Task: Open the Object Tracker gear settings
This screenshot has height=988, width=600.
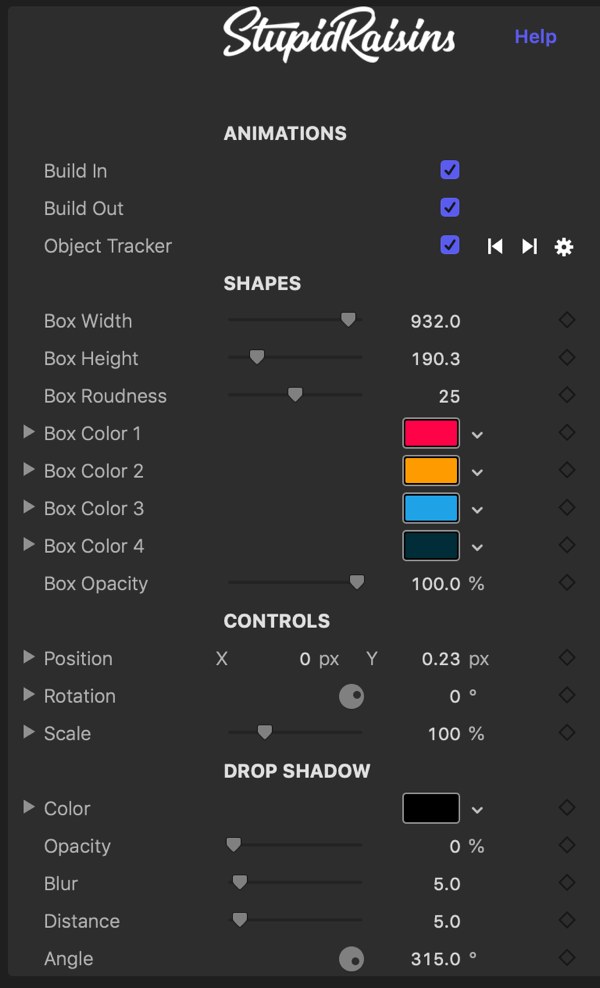Action: coord(563,247)
